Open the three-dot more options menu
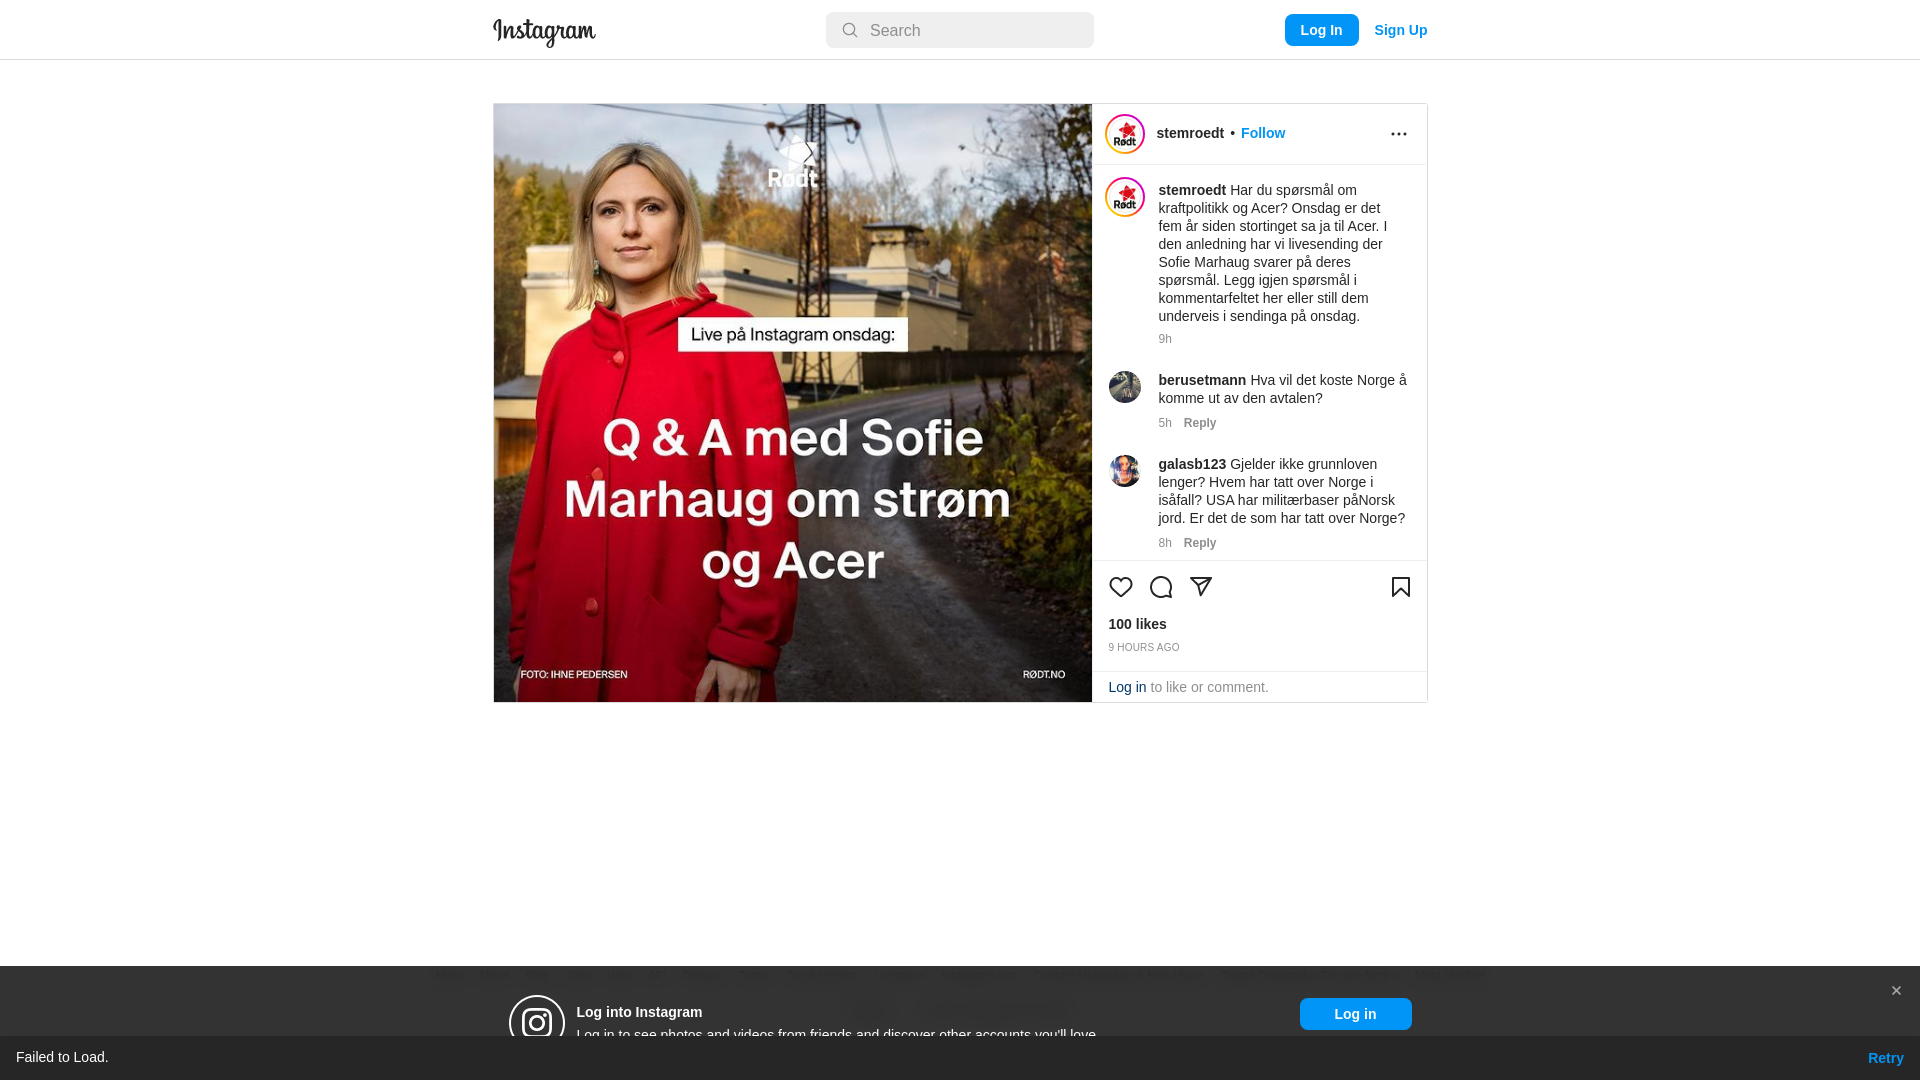Image resolution: width=1920 pixels, height=1080 pixels. click(x=1398, y=134)
